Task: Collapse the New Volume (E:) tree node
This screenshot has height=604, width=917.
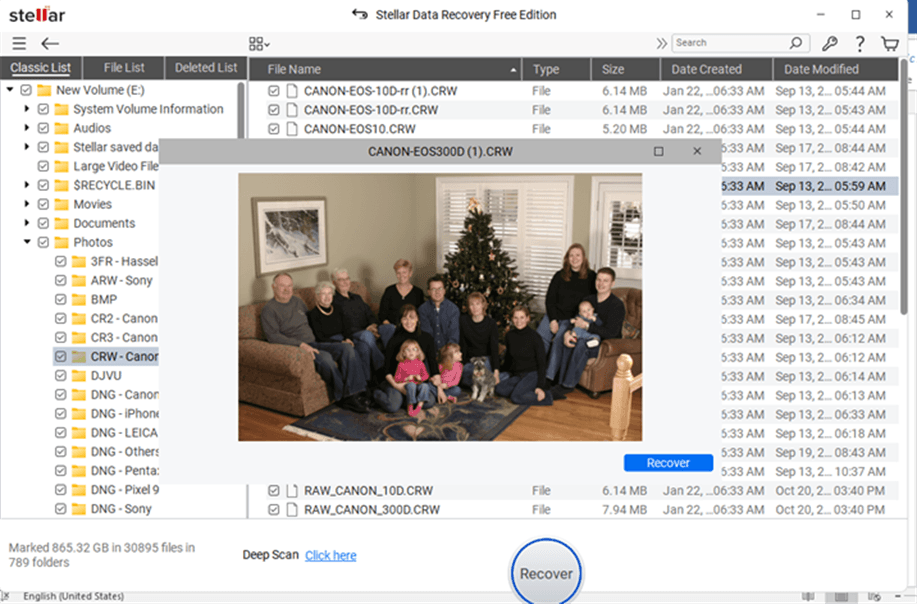Action: (10, 90)
